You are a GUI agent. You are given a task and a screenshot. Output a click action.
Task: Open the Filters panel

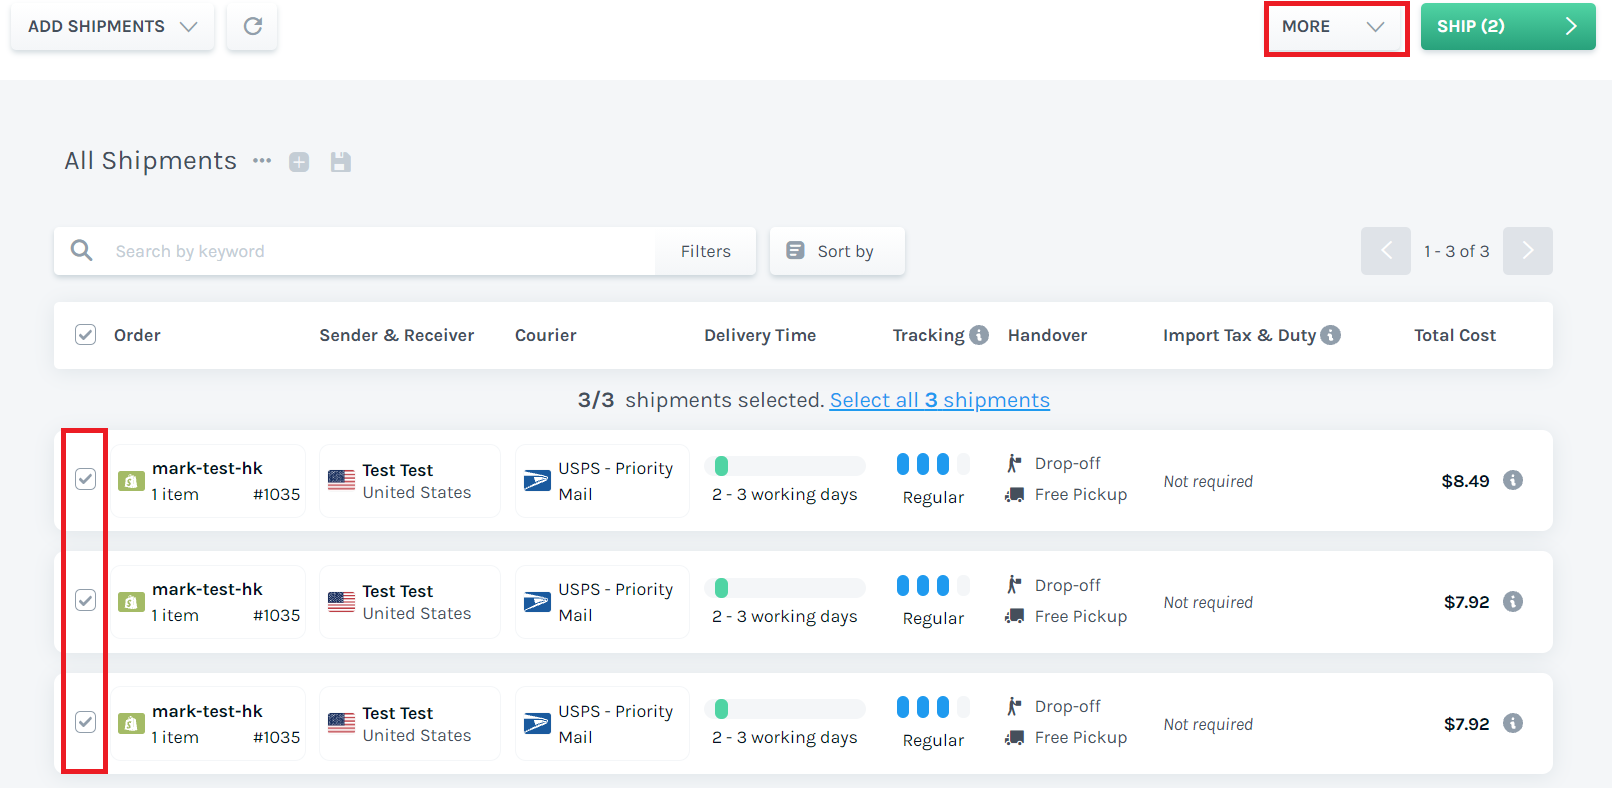(706, 251)
